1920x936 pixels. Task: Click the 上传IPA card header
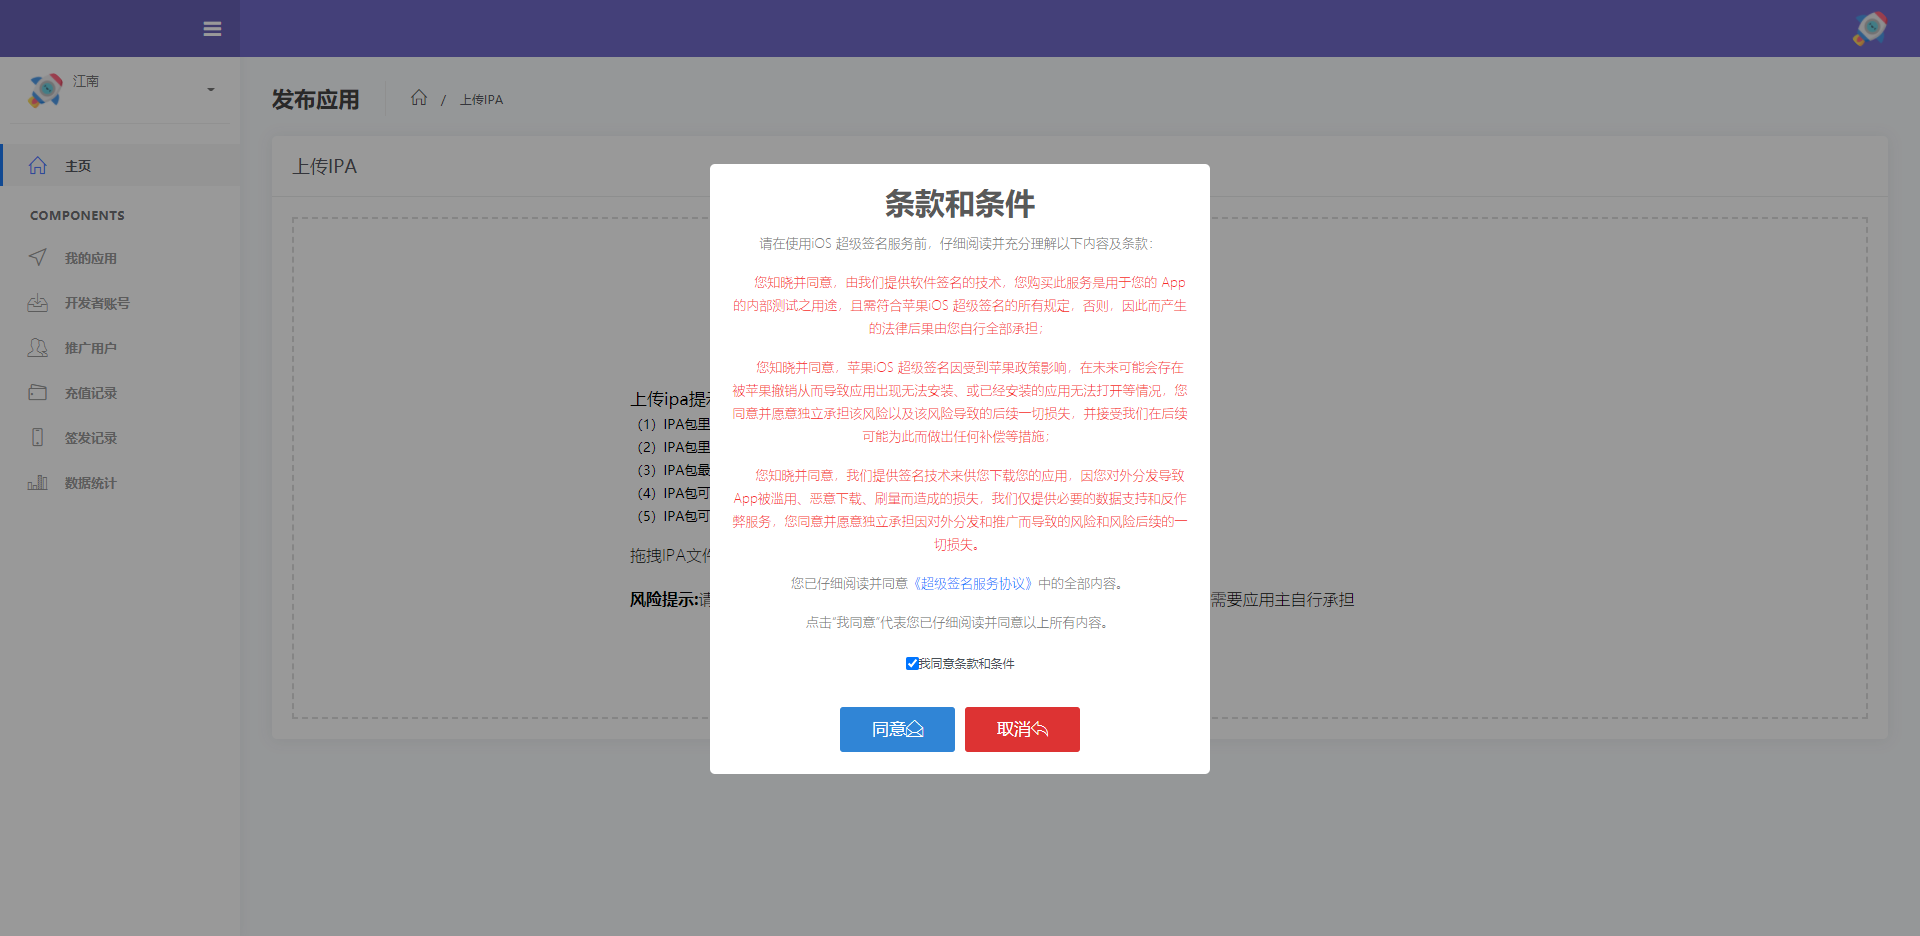326,166
